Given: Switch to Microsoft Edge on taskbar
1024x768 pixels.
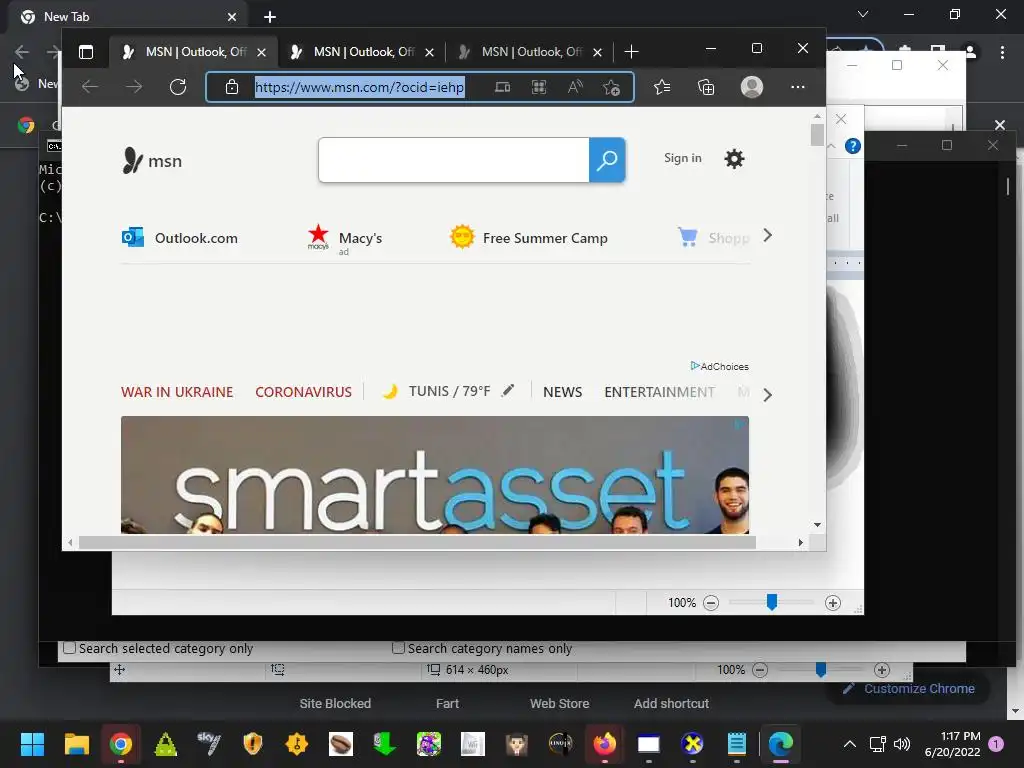Looking at the screenshot, I should pos(780,744).
